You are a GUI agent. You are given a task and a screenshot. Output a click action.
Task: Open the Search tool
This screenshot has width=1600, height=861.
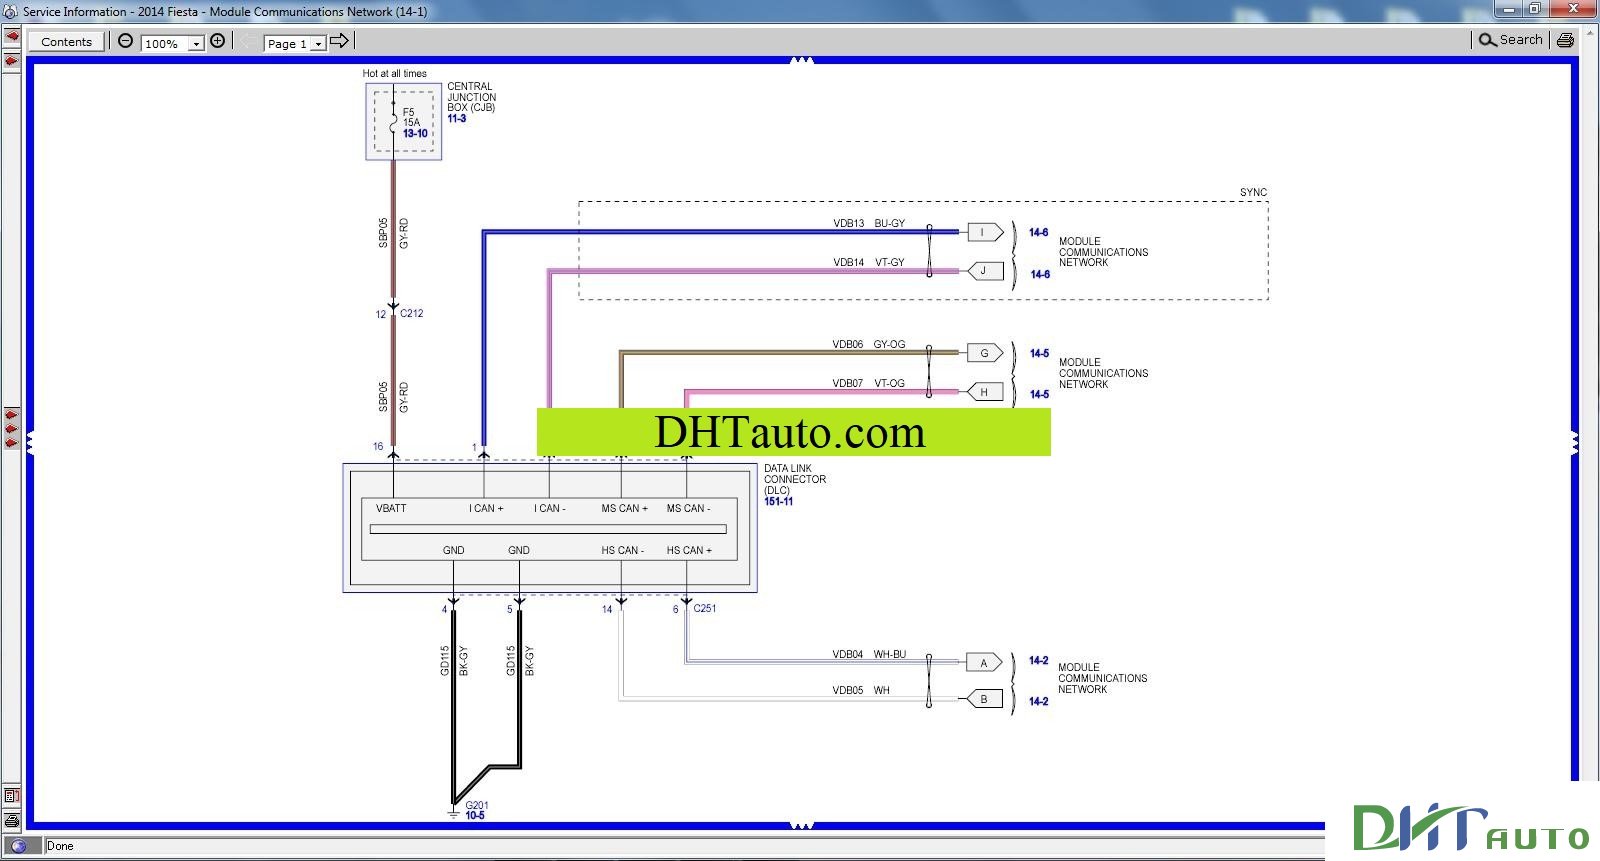click(1511, 40)
